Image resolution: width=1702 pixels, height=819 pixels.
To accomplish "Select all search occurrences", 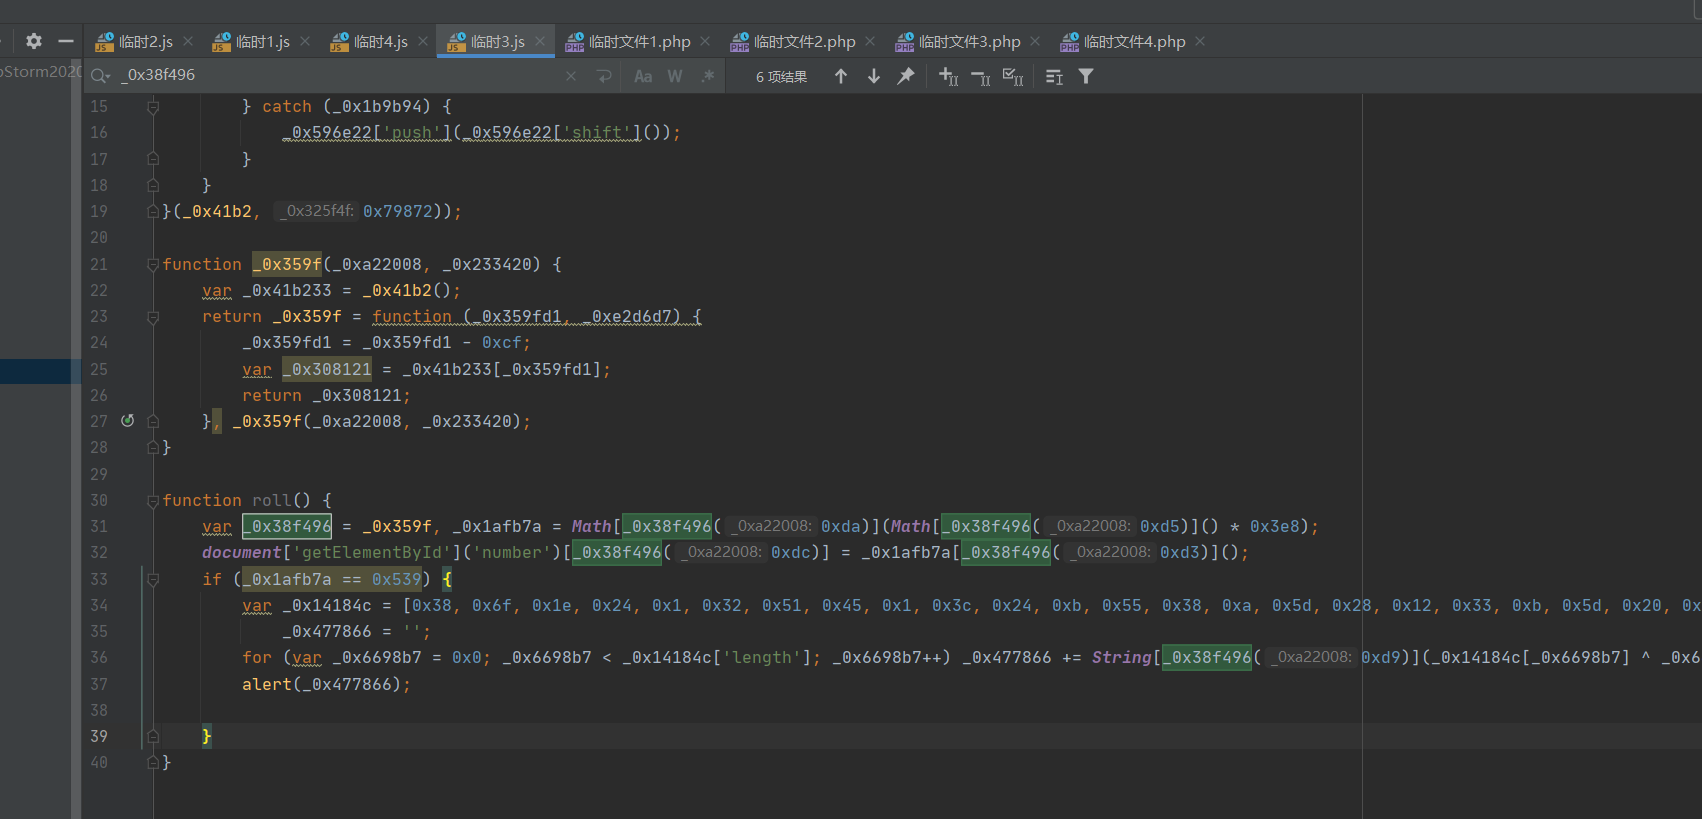I will click(x=1013, y=76).
